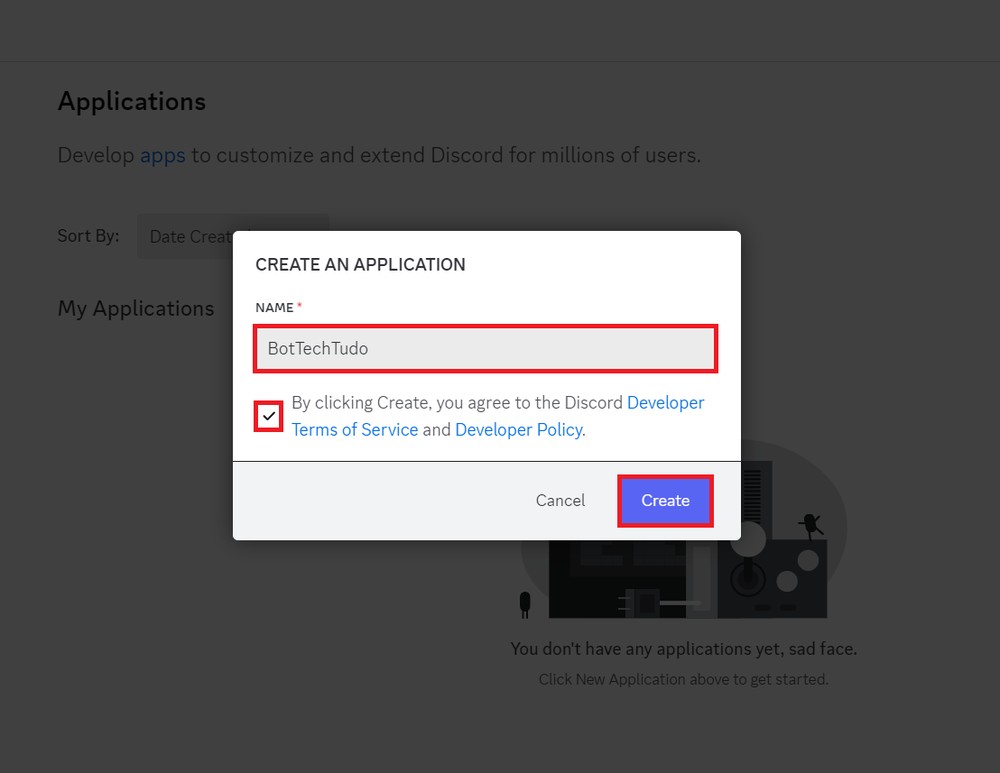
Task: Select the BotTechTudo text
Action: point(317,348)
